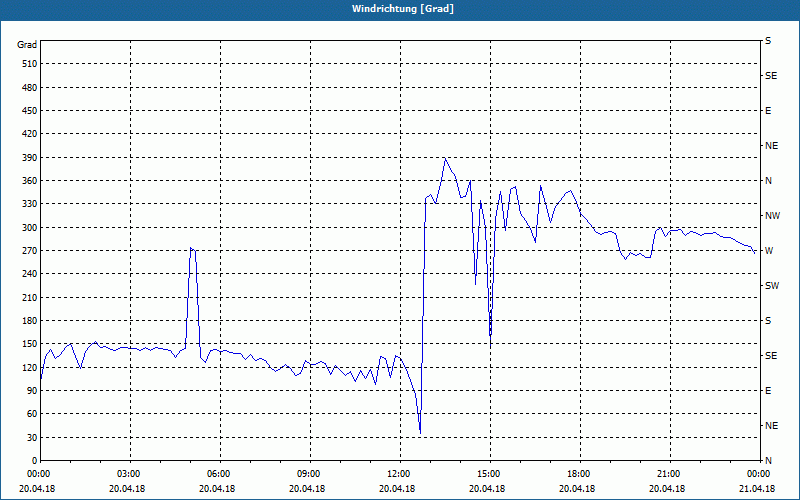Viewport: 800px width, 500px height.
Task: Click the 03:00 time label
Action: [x=128, y=474]
